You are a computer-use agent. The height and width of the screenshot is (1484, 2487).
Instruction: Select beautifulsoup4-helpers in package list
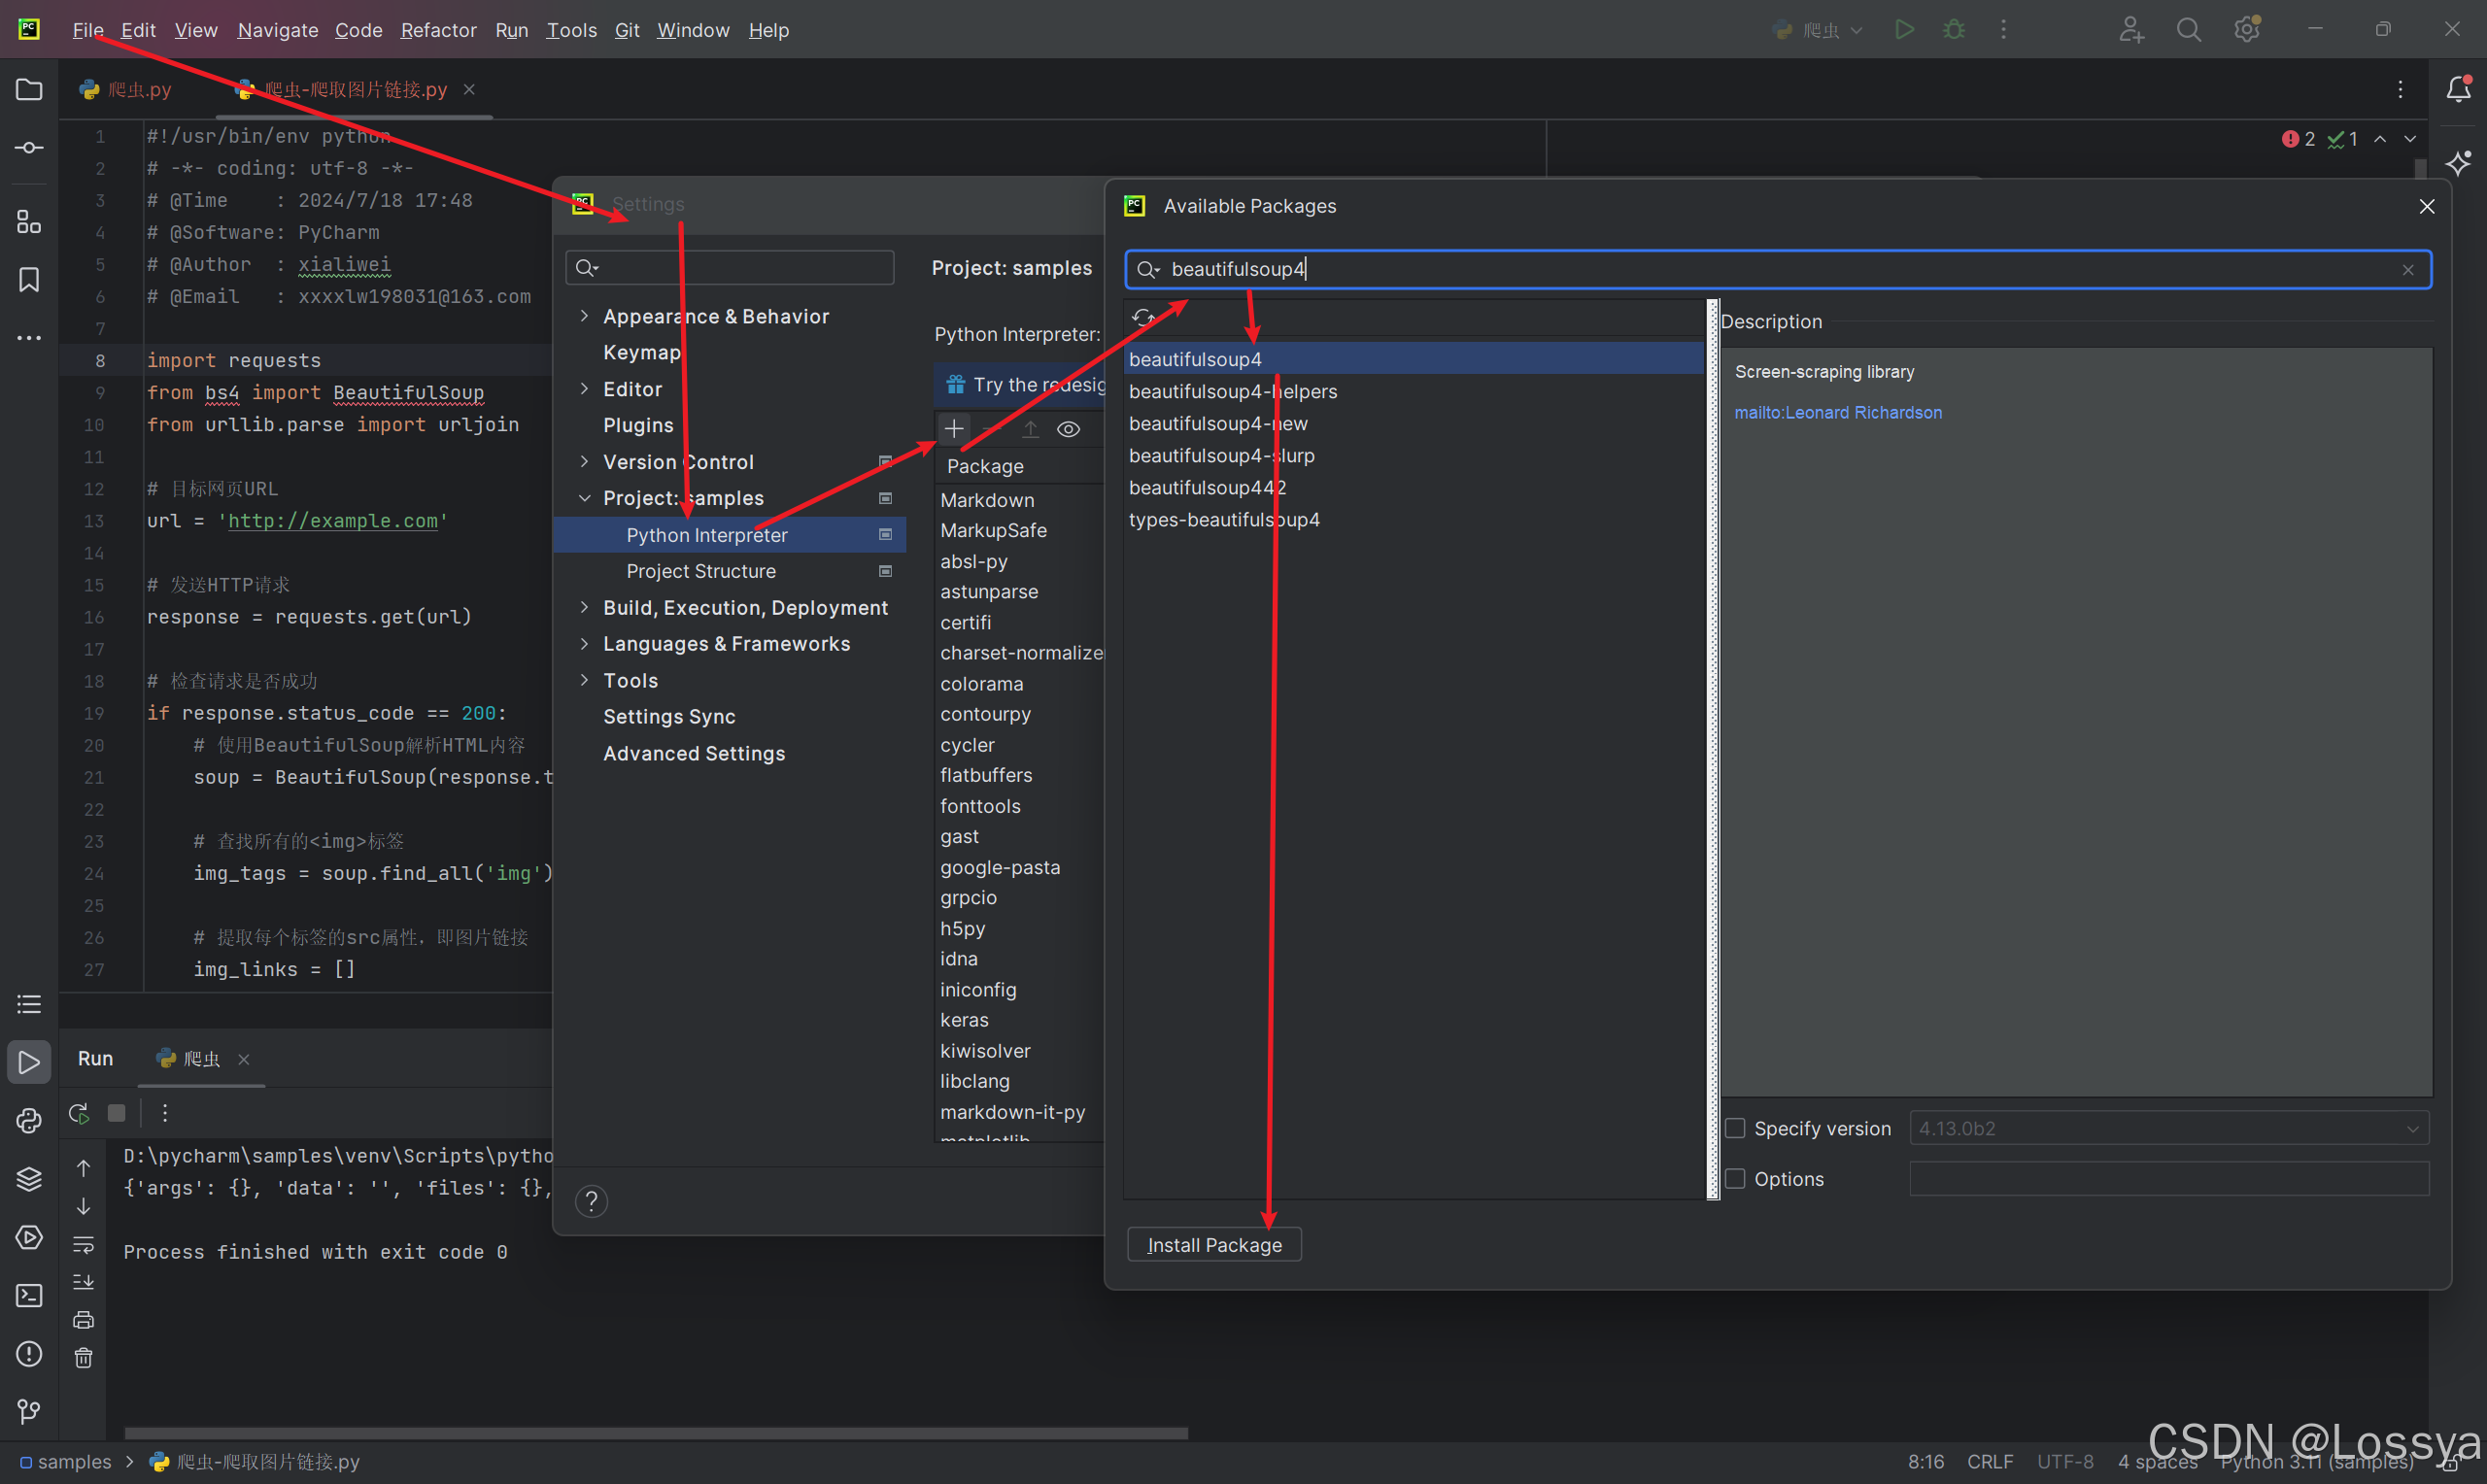pos(1232,391)
